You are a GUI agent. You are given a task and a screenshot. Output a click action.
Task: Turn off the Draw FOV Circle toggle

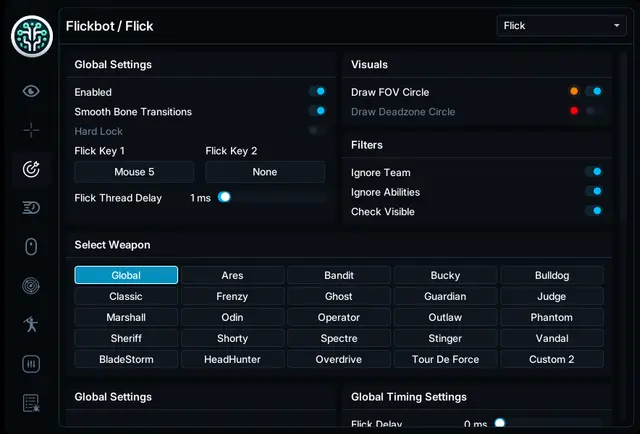tap(594, 91)
